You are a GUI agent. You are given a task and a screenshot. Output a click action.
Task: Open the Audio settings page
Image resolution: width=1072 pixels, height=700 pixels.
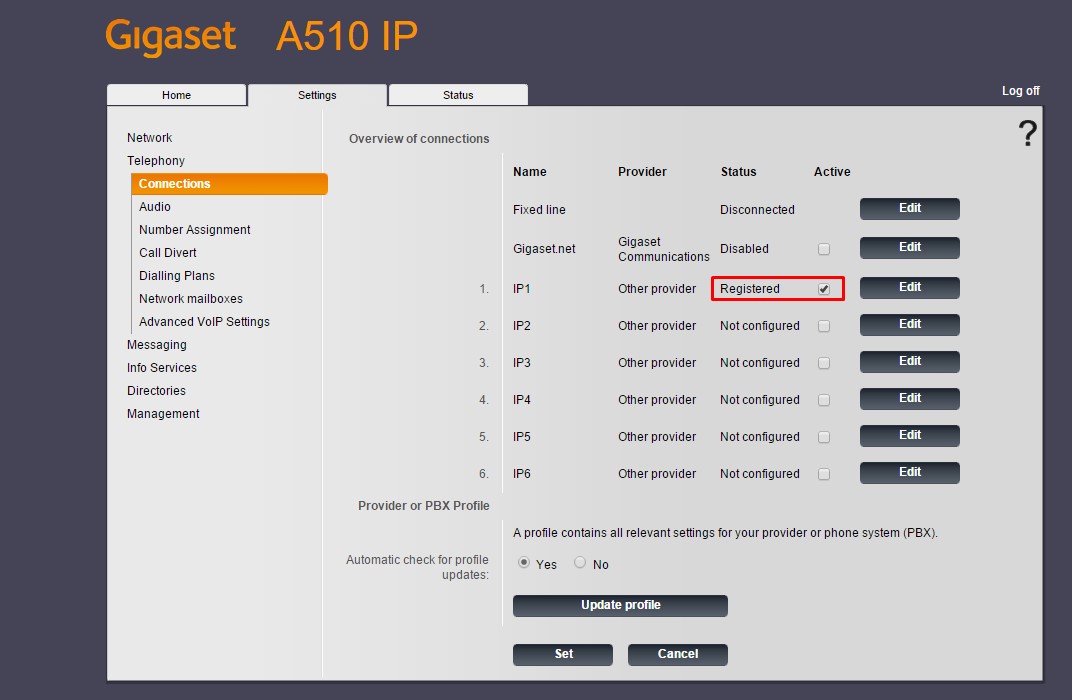(155, 206)
